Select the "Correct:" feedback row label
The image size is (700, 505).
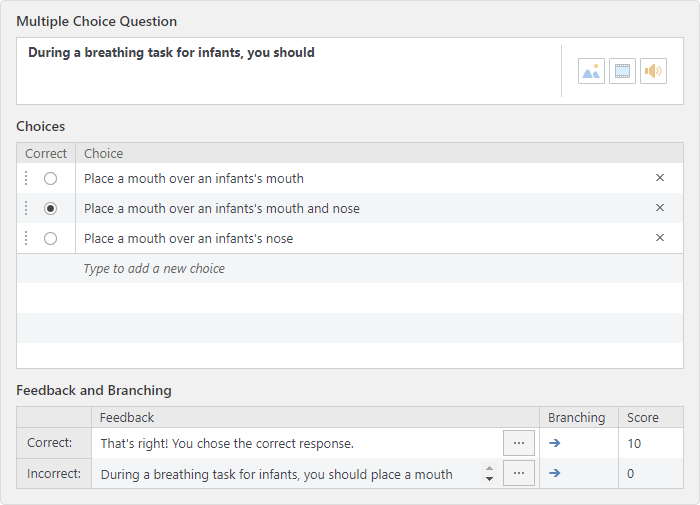(x=50, y=443)
